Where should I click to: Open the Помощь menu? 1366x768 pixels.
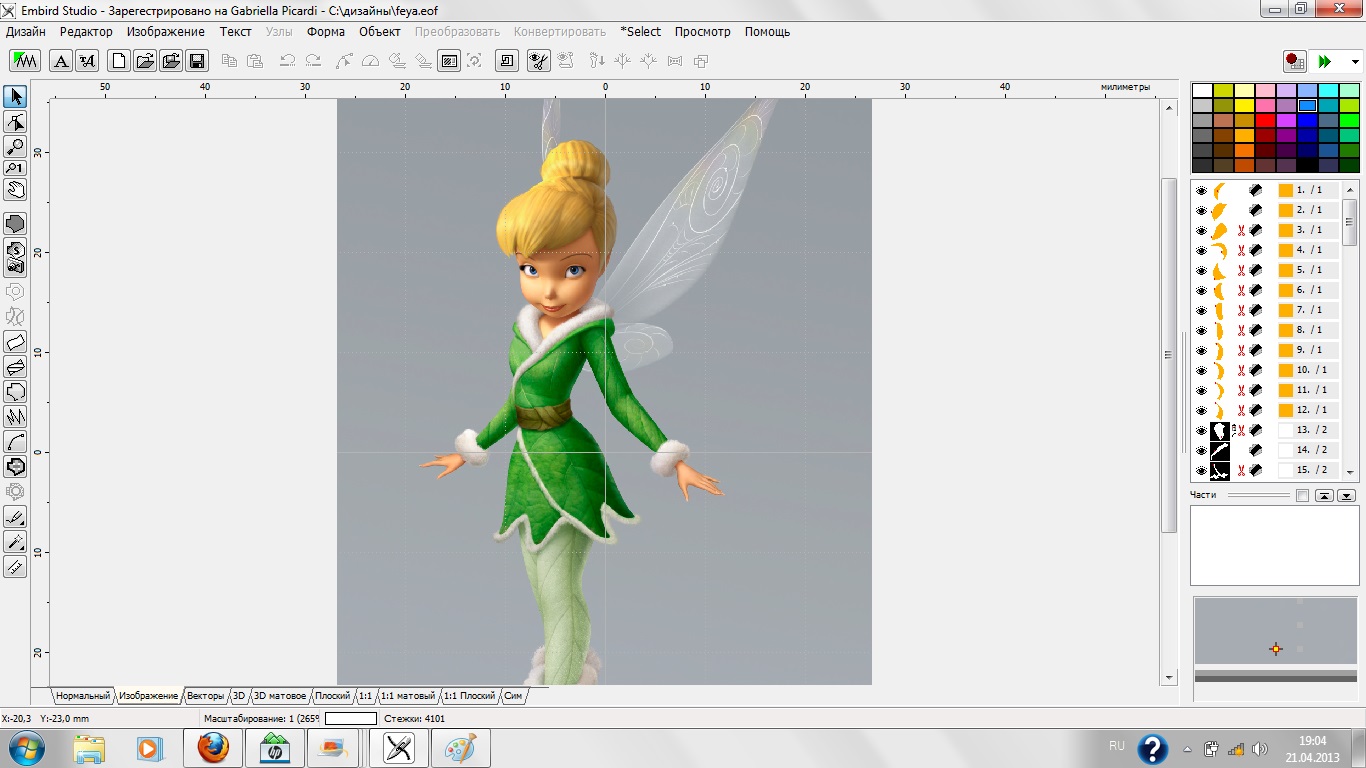tap(767, 32)
